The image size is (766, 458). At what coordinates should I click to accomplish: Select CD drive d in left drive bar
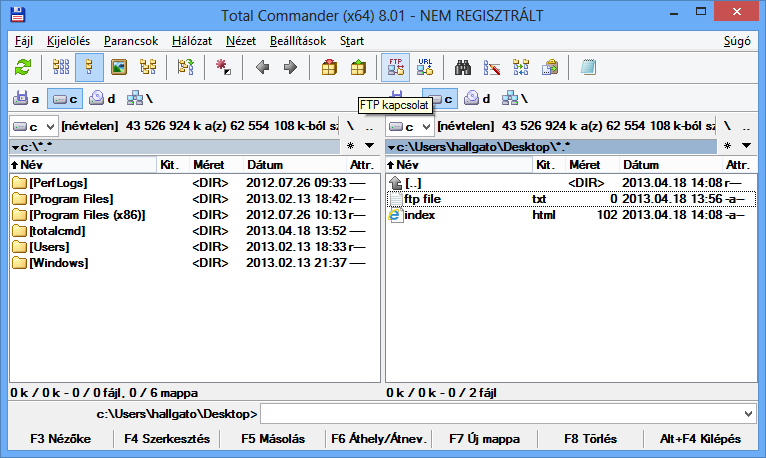[x=102, y=99]
